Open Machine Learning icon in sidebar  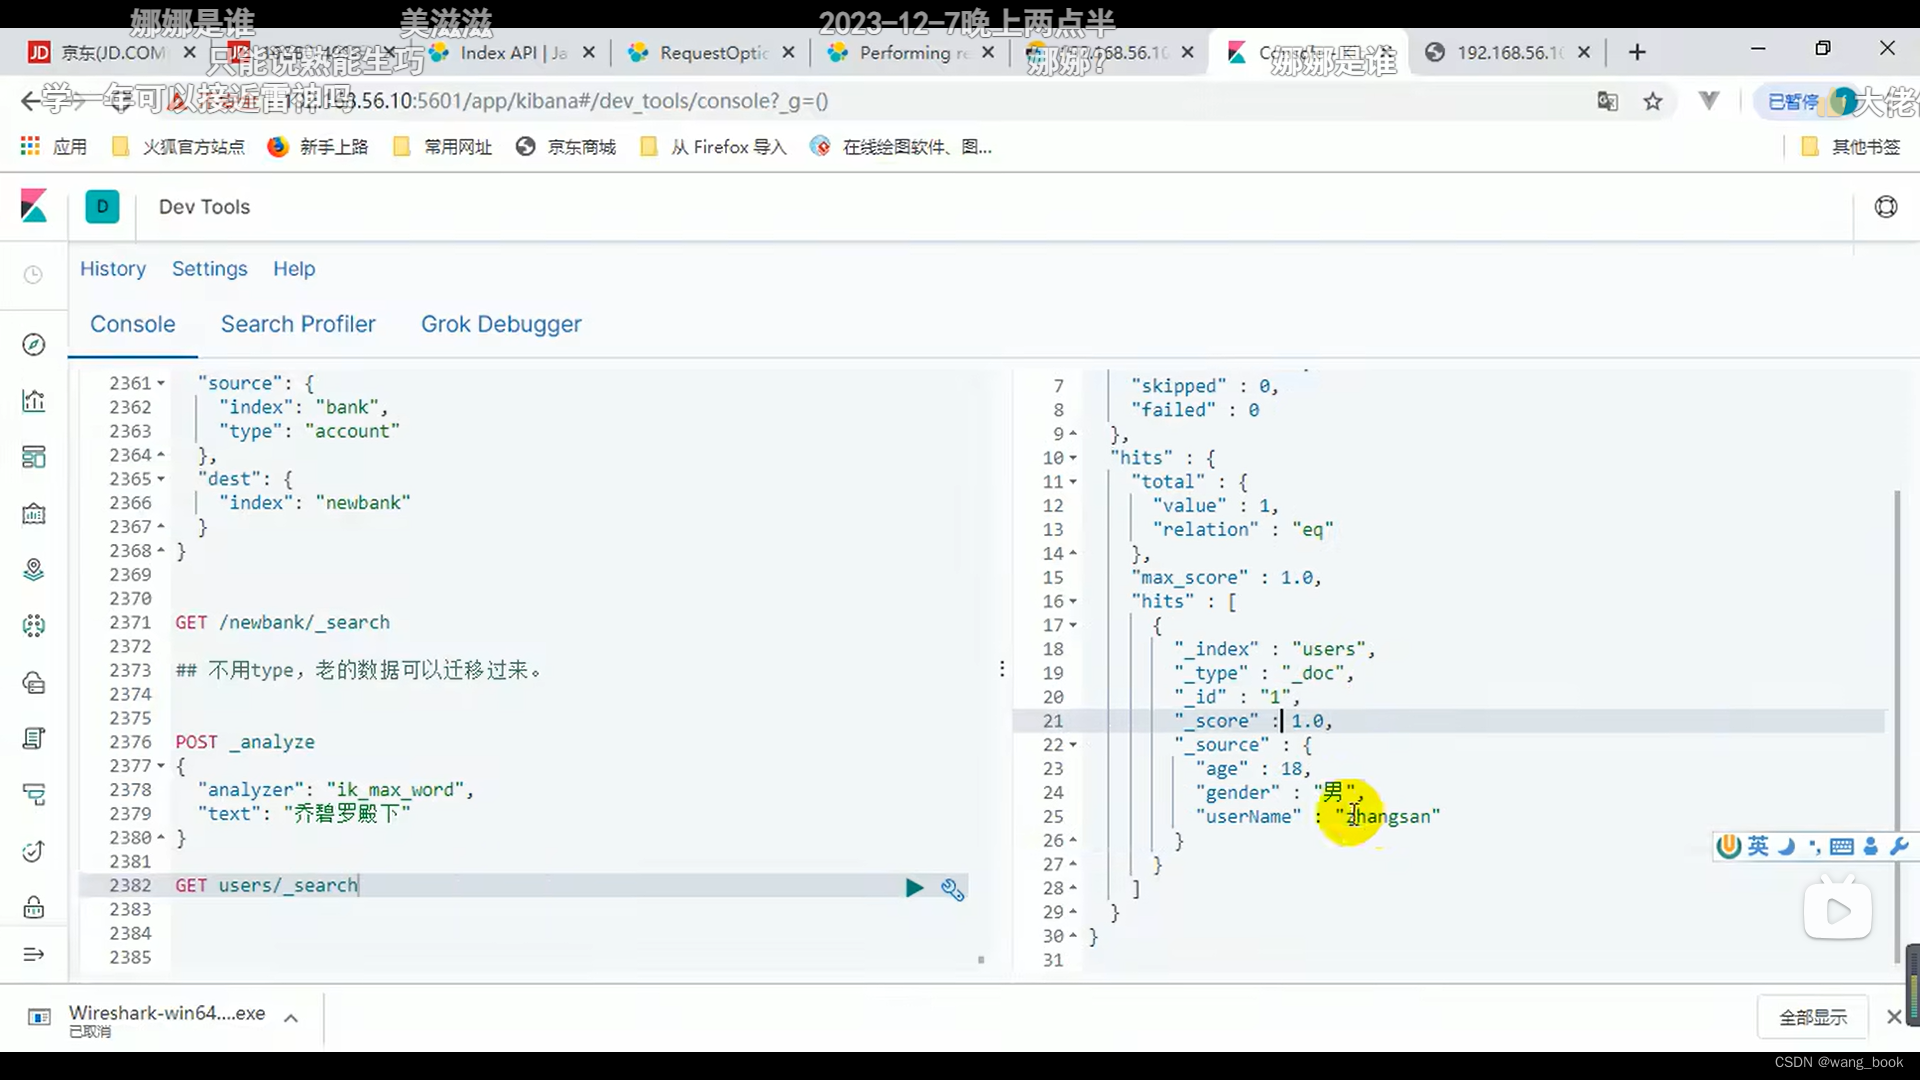pos(33,626)
